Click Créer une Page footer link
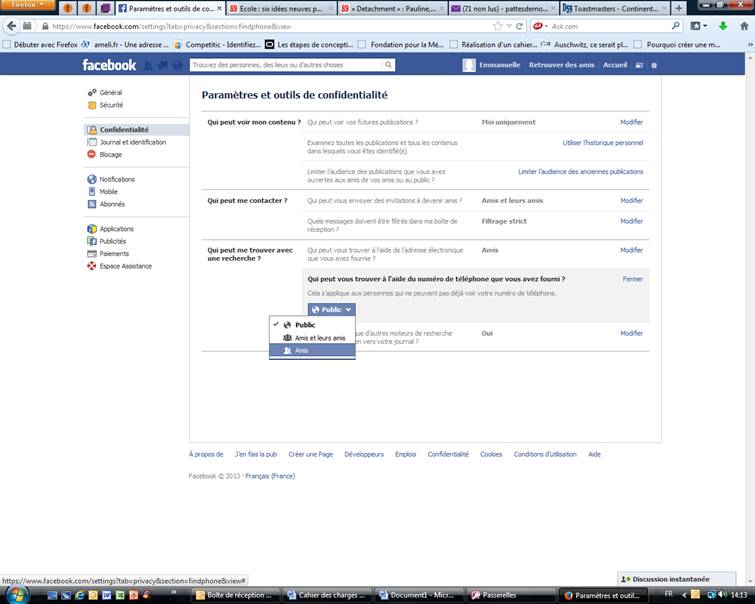Screen dimensions: 755x604 (x=311, y=454)
